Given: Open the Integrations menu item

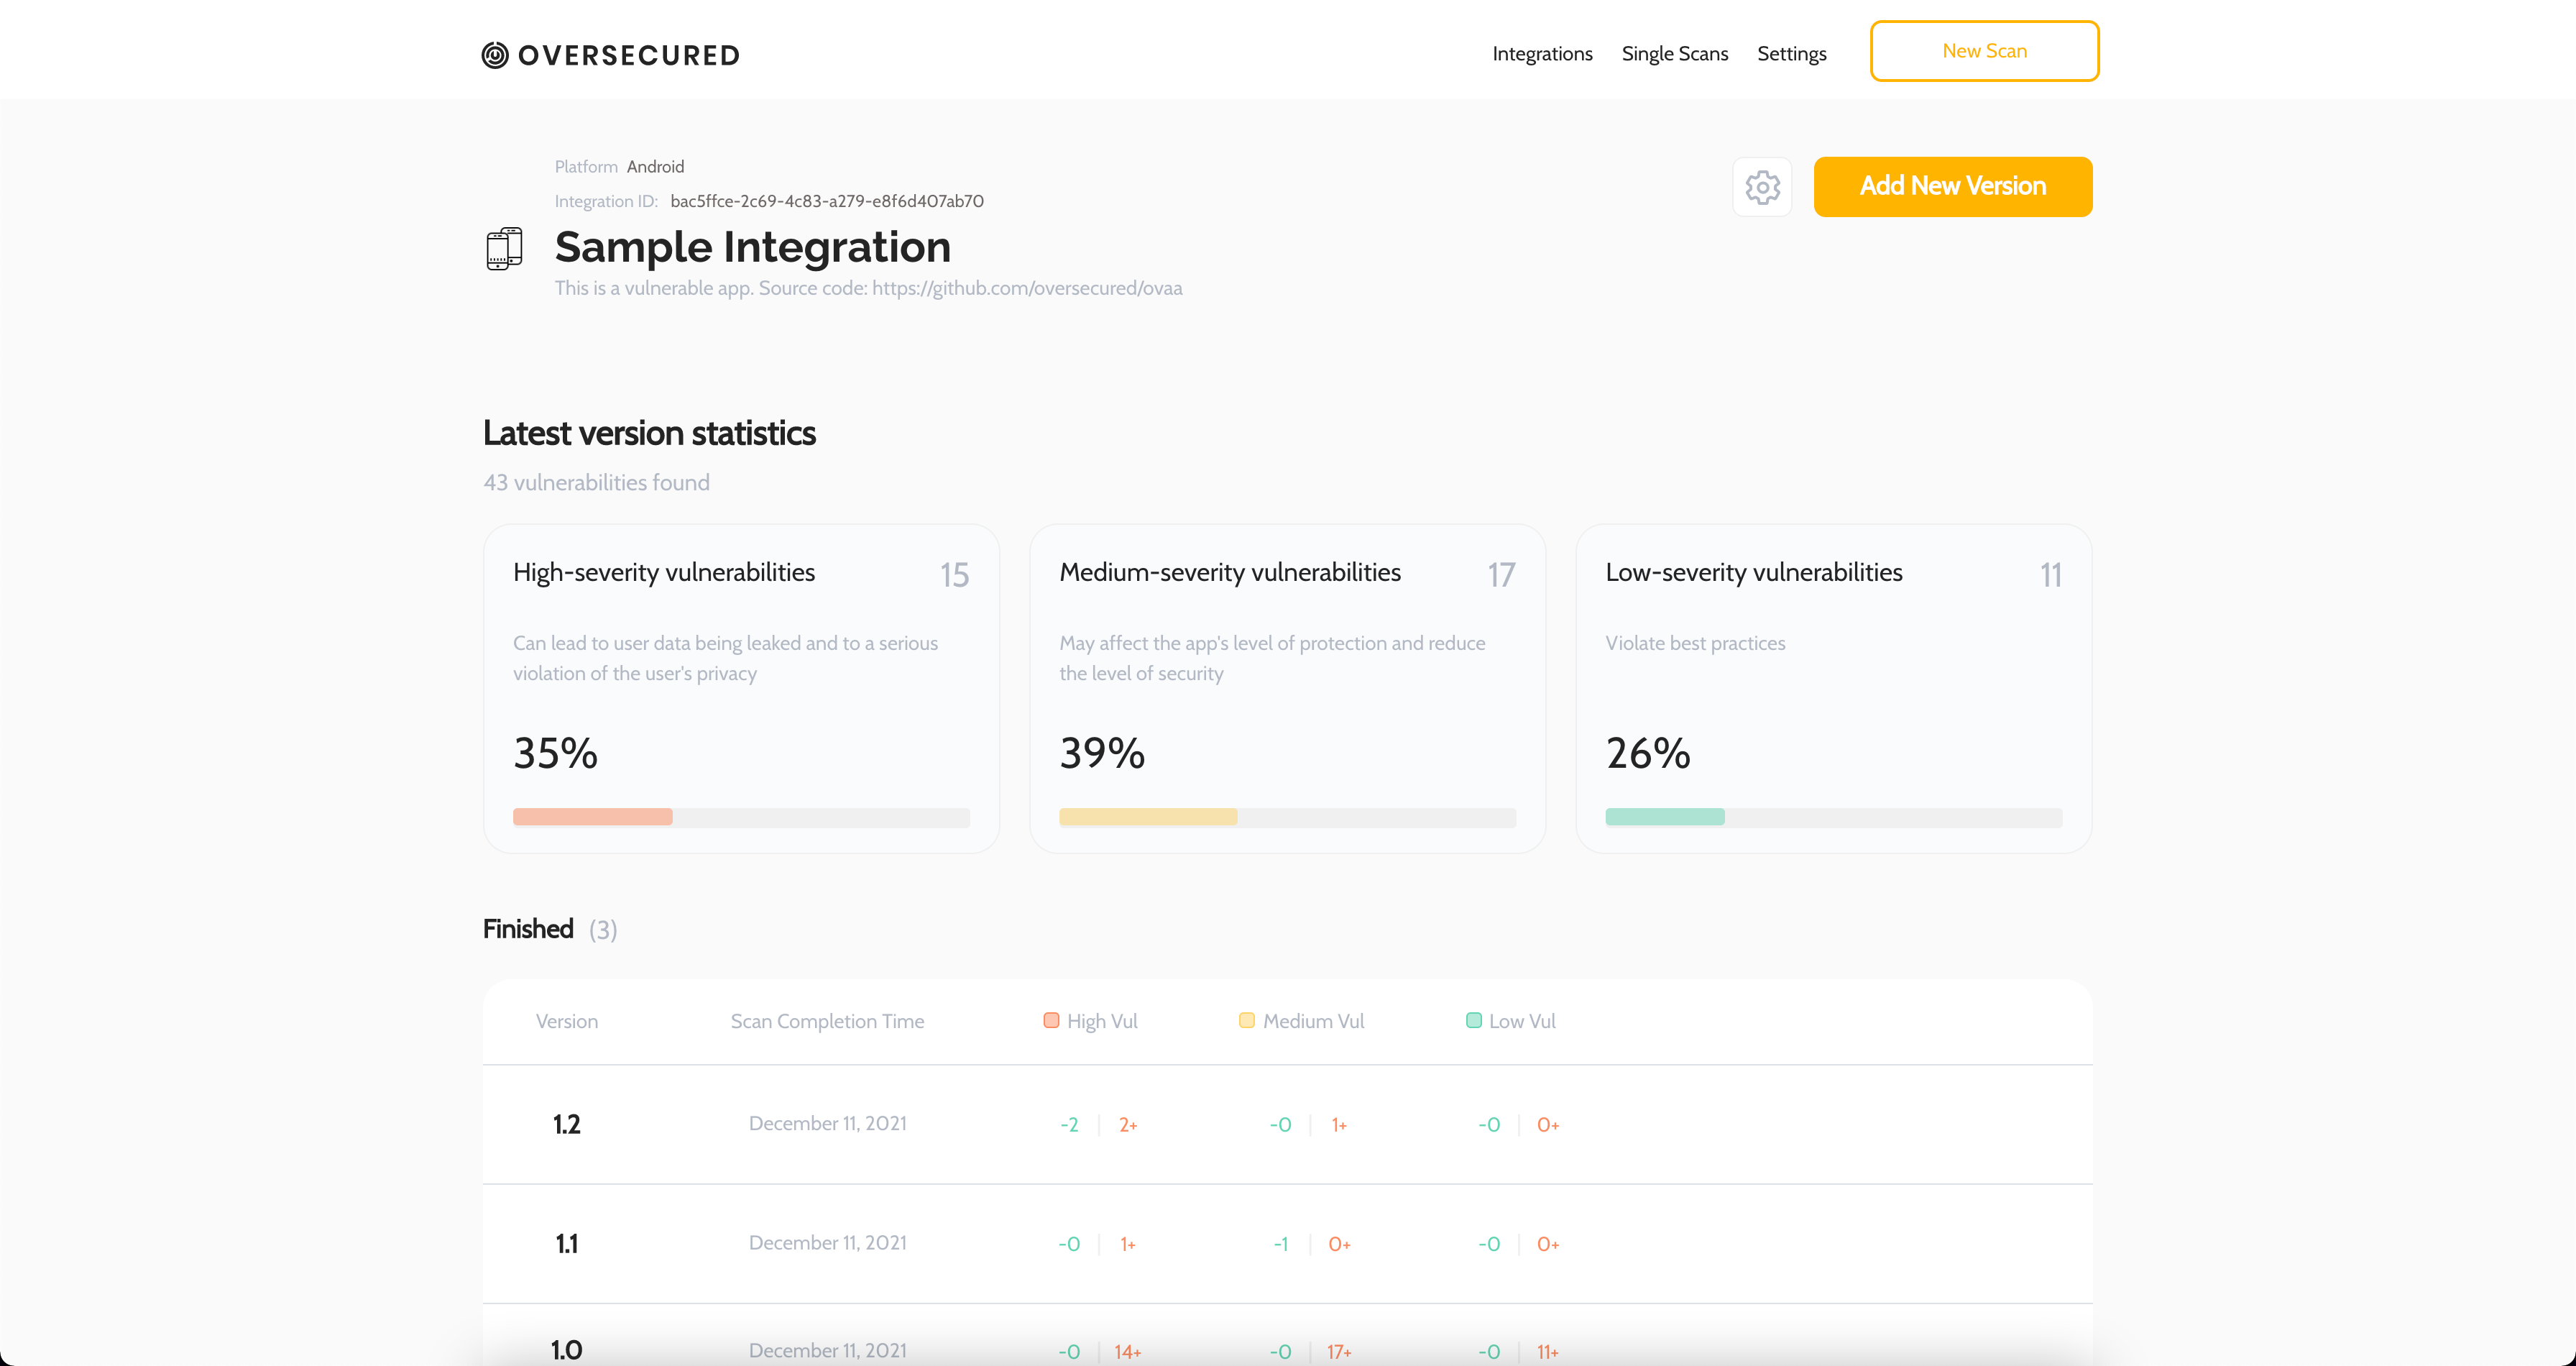Looking at the screenshot, I should (1542, 54).
